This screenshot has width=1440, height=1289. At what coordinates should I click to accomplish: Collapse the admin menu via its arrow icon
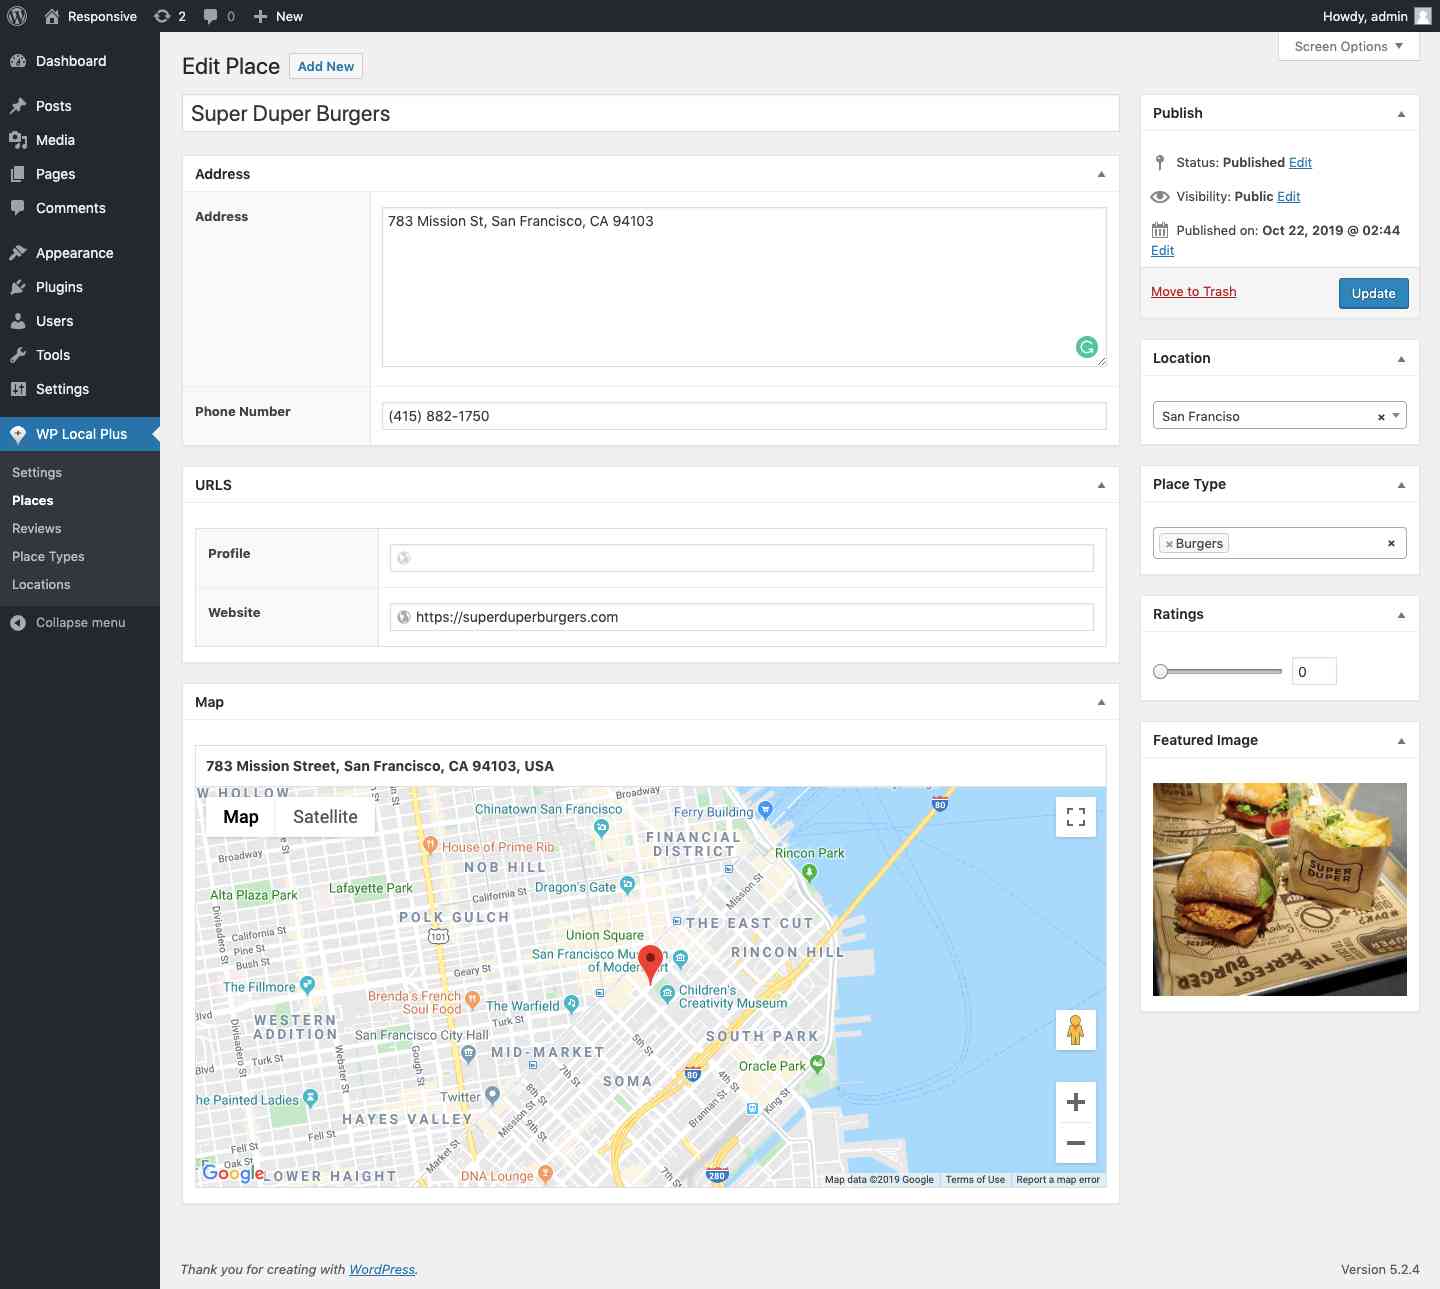click(x=16, y=622)
